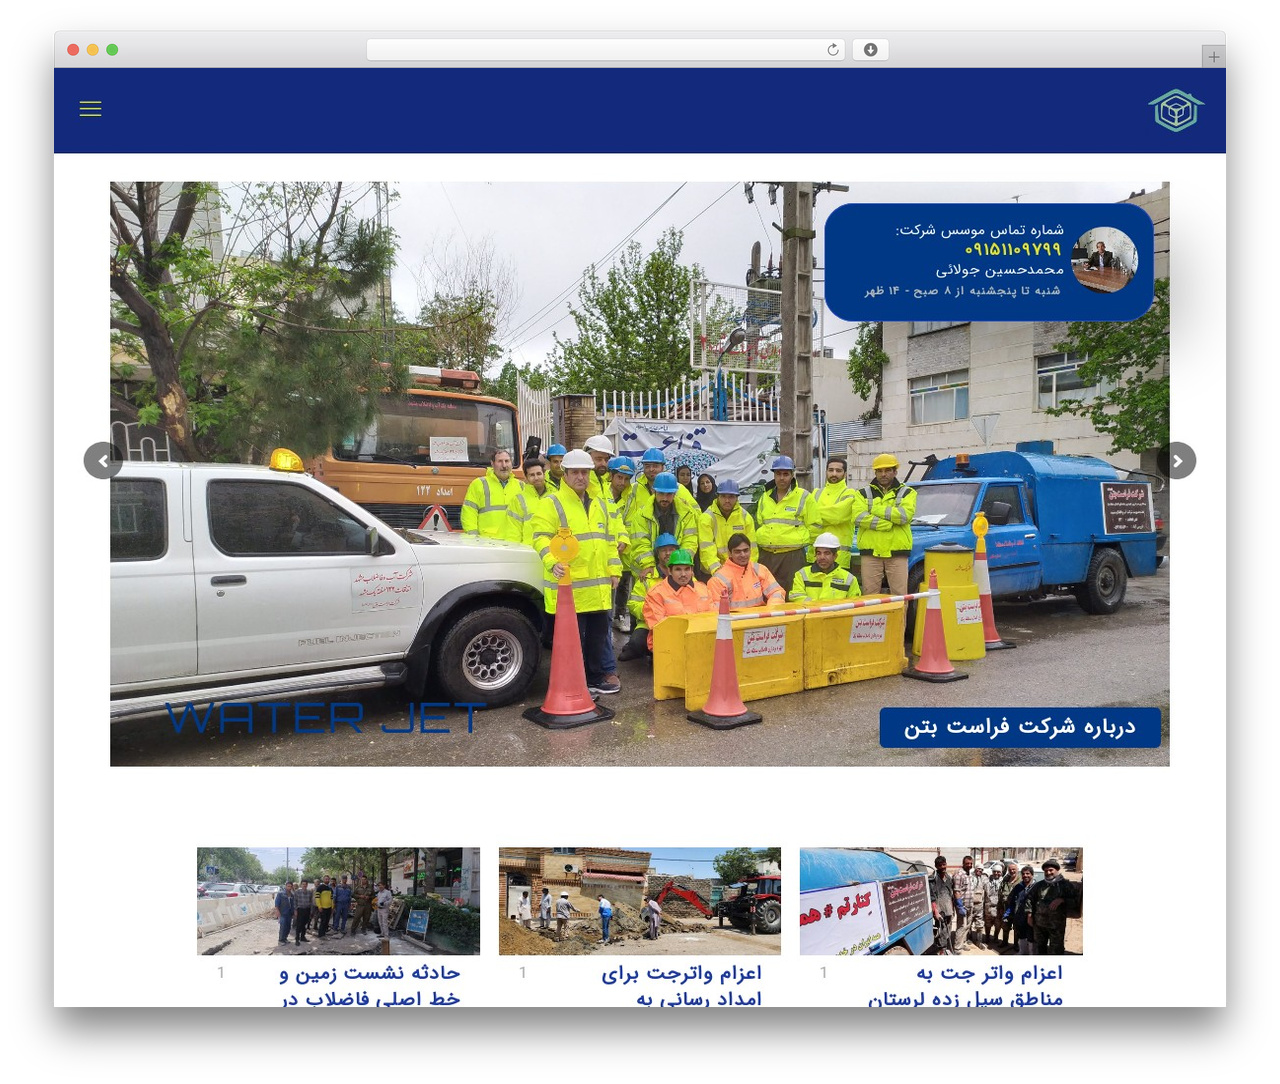The height and width of the screenshot is (1084, 1280).
Task: Open the browser downloads button
Action: point(871,50)
